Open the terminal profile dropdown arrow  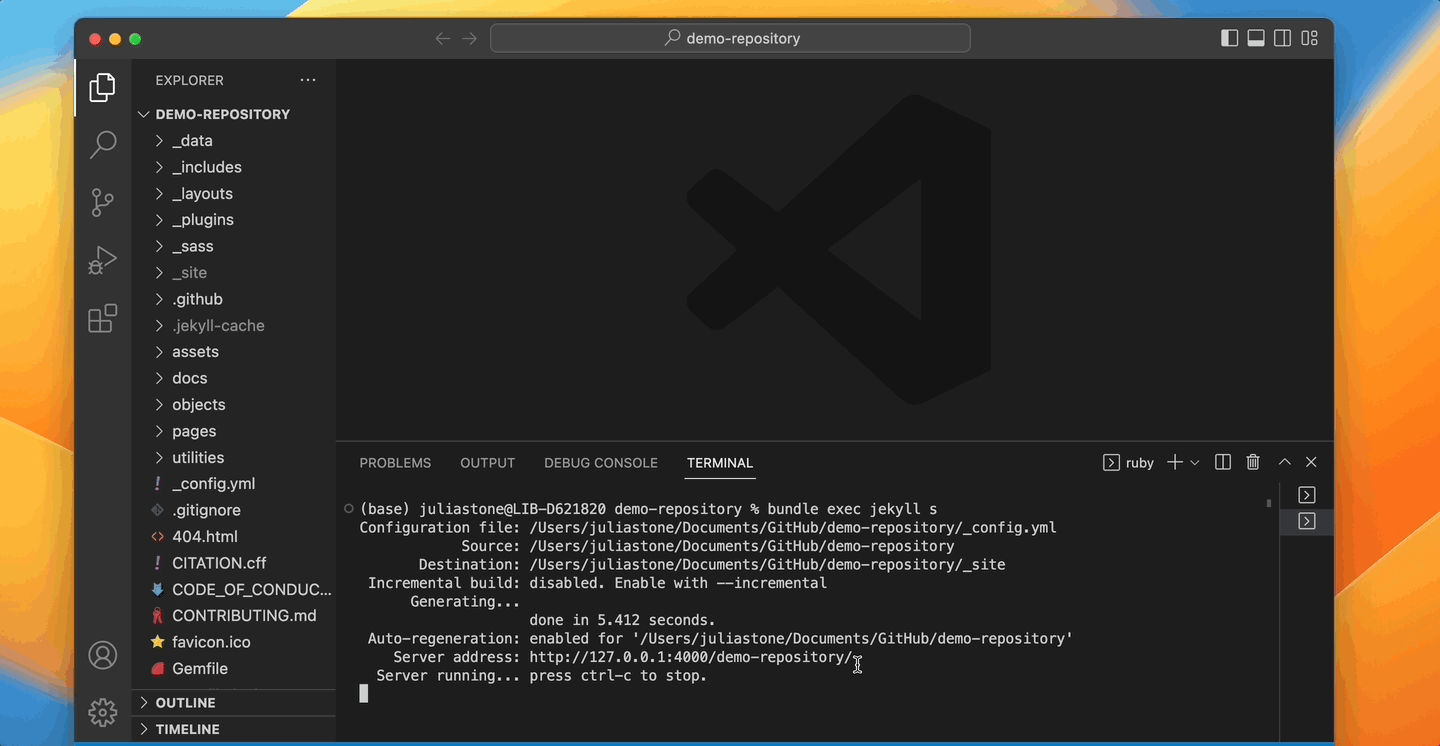[x=1196, y=462]
